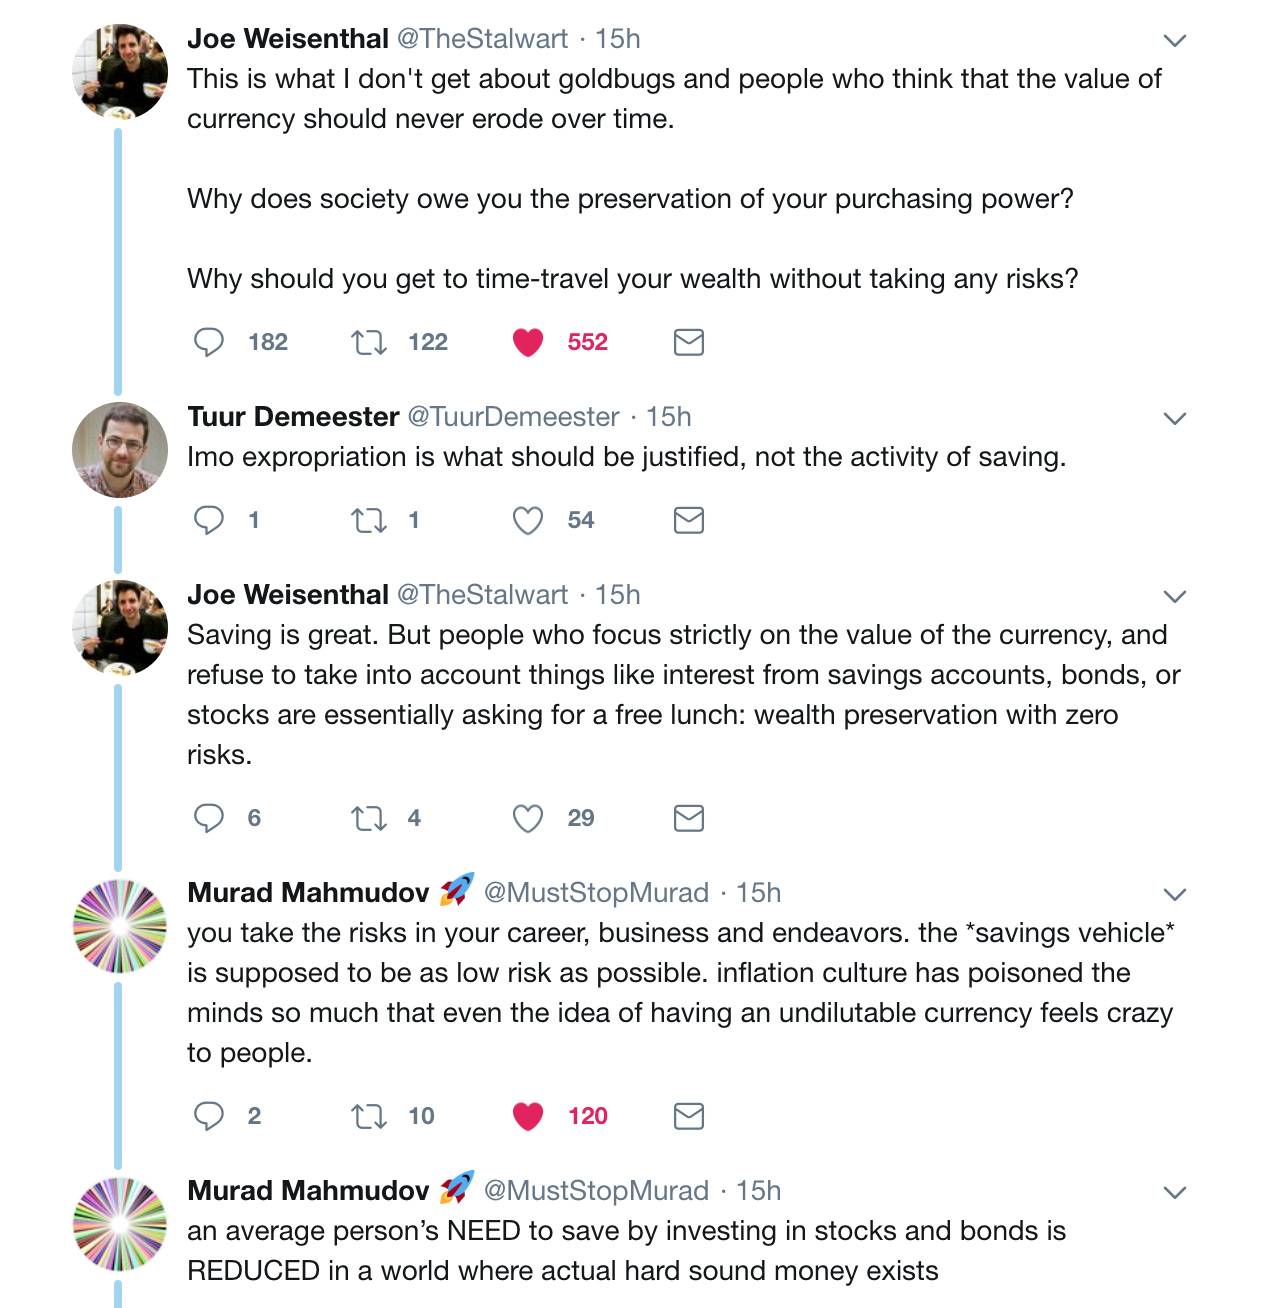
Task: Send the first tweet via direct message
Action: tap(689, 342)
